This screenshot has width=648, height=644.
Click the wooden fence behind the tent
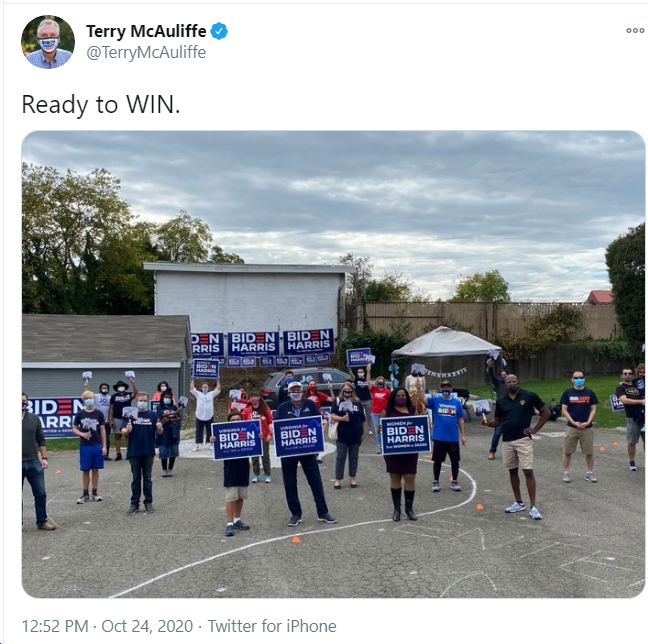pos(488,319)
